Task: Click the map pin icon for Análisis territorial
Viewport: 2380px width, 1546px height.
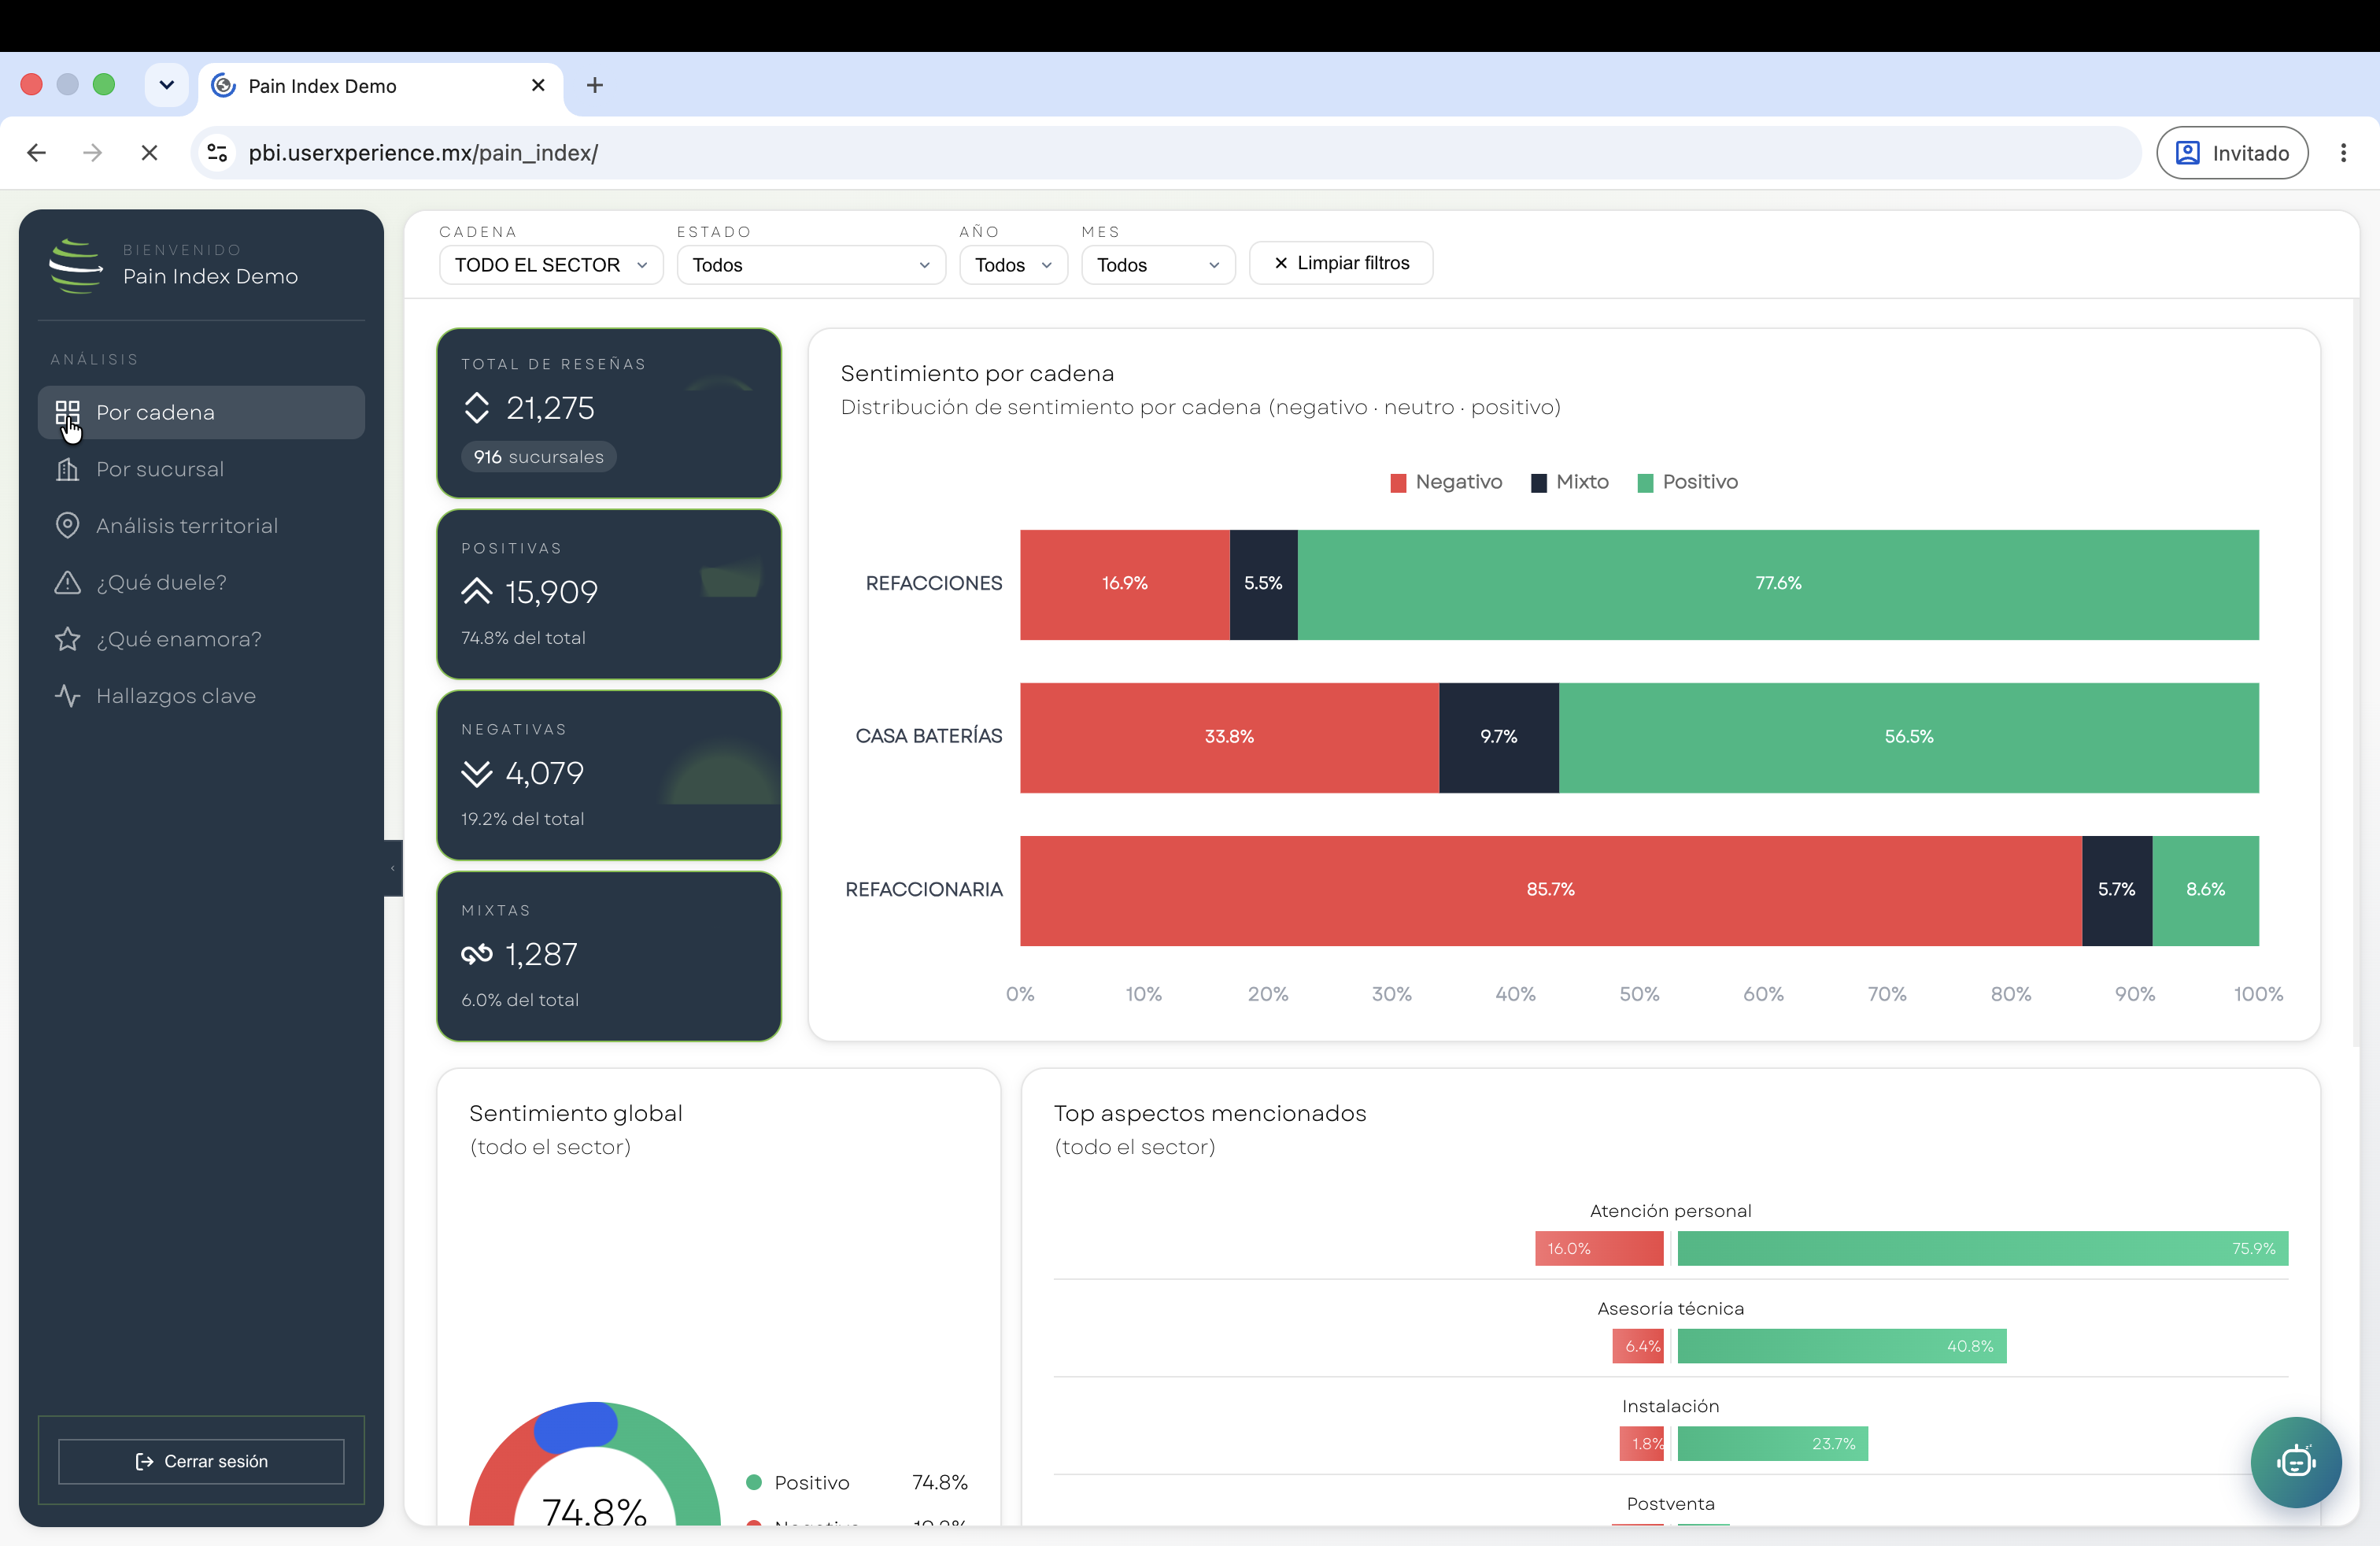Action: [67, 526]
